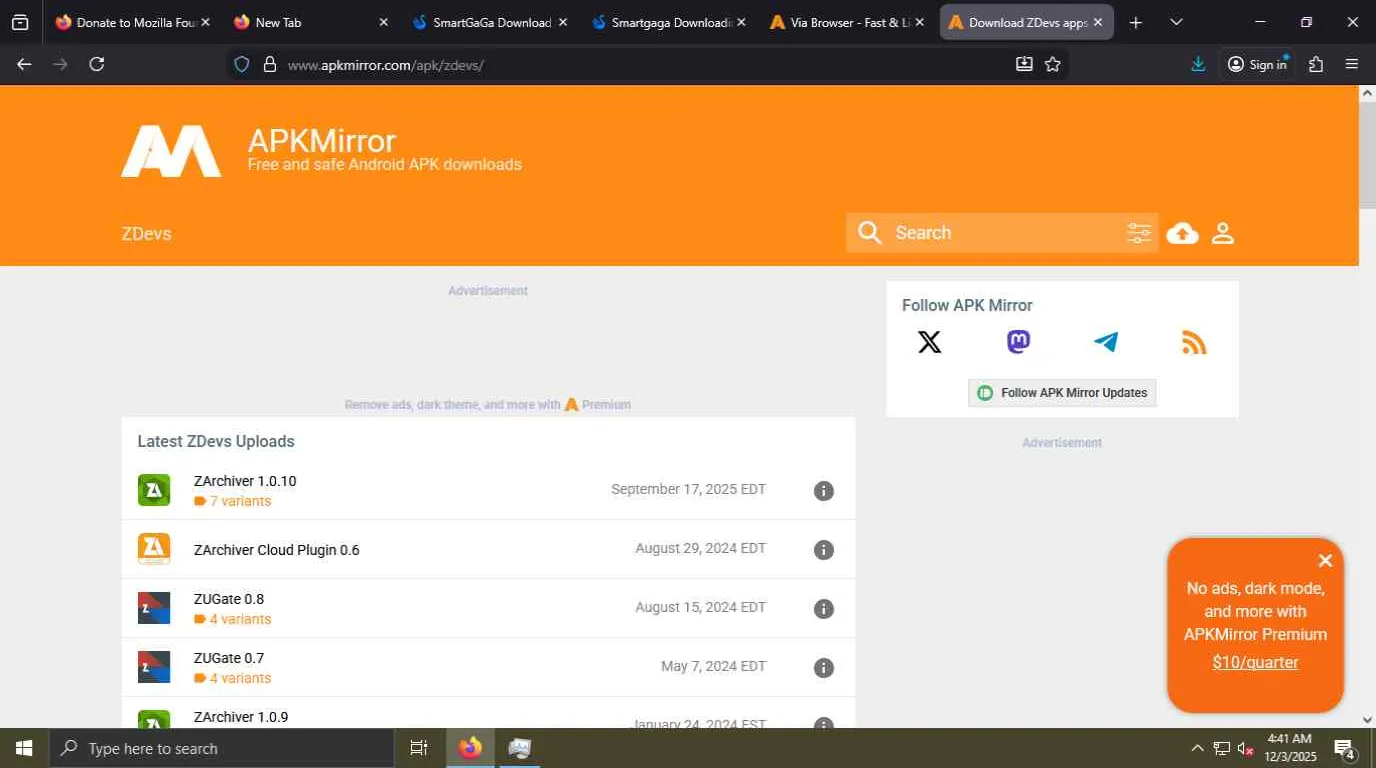Click the ZDevs developer heading

coord(147,234)
